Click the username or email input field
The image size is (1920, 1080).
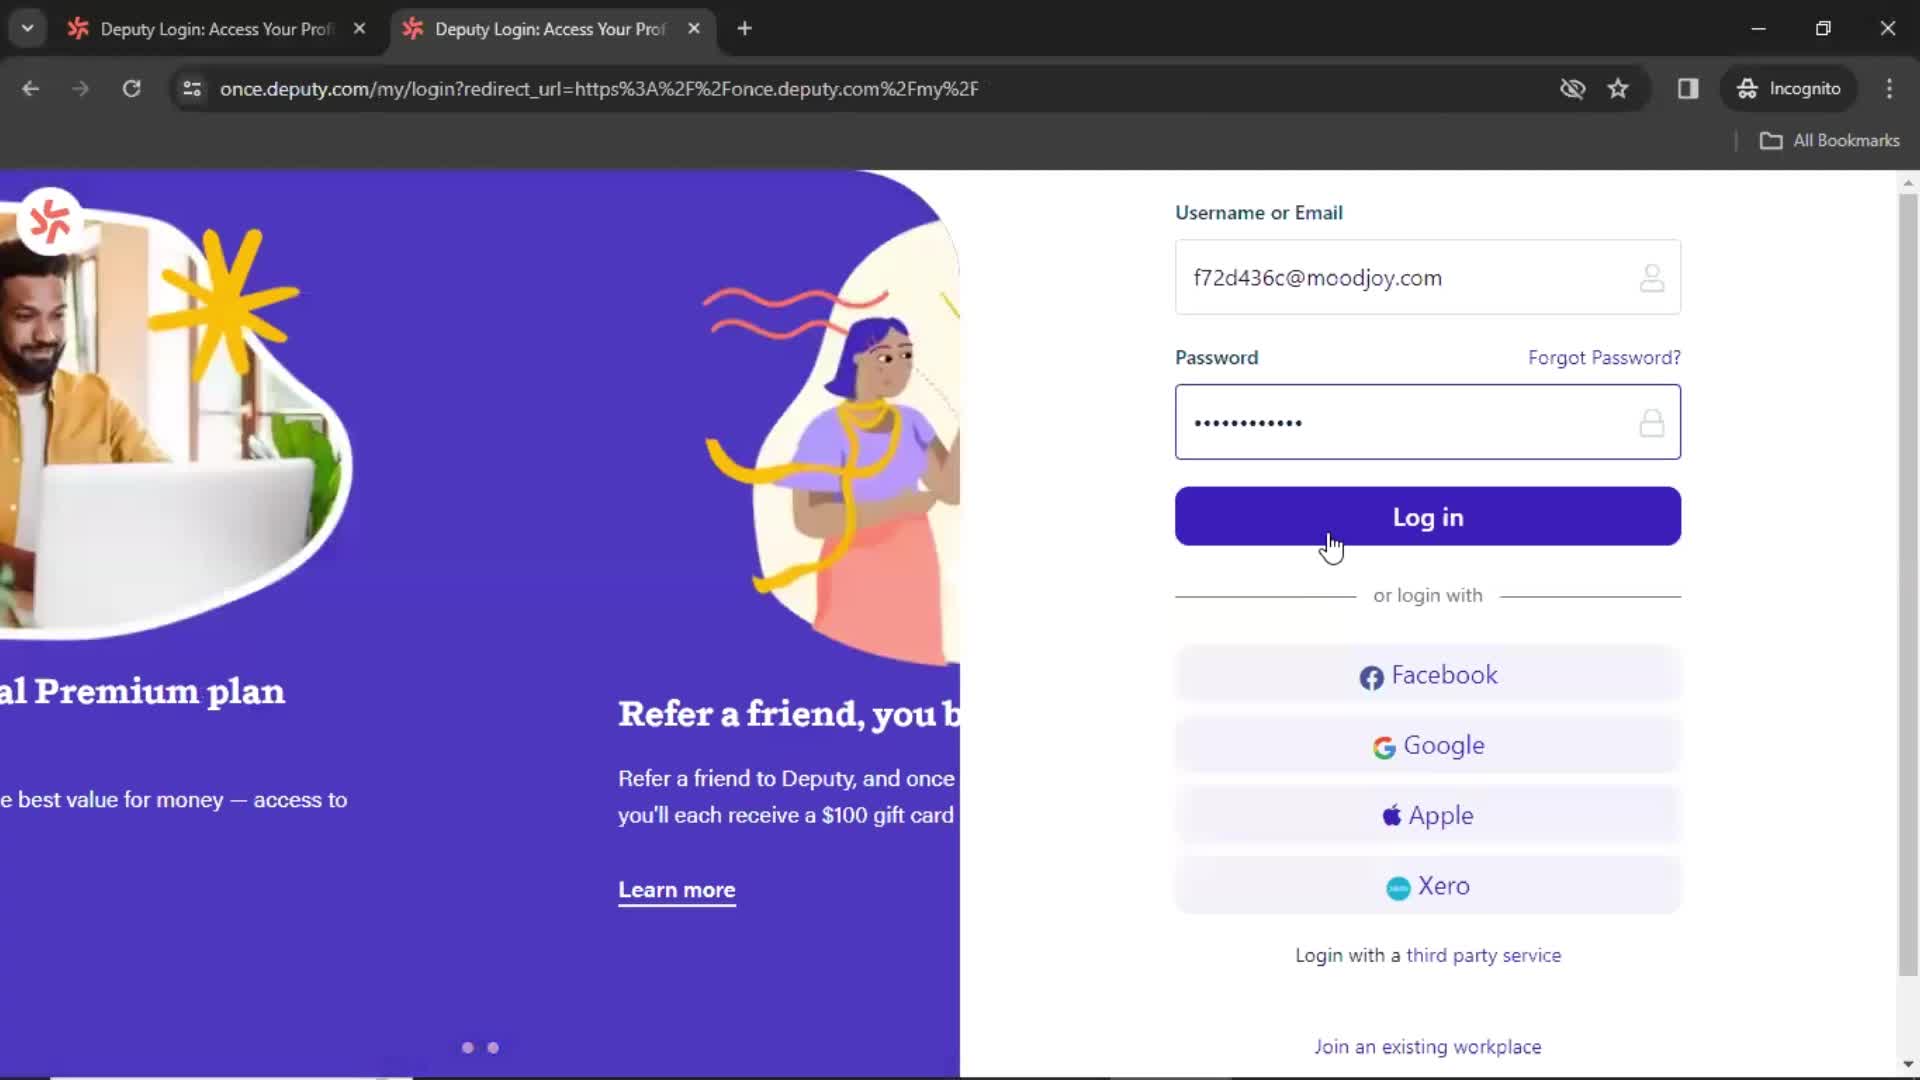pos(1427,277)
